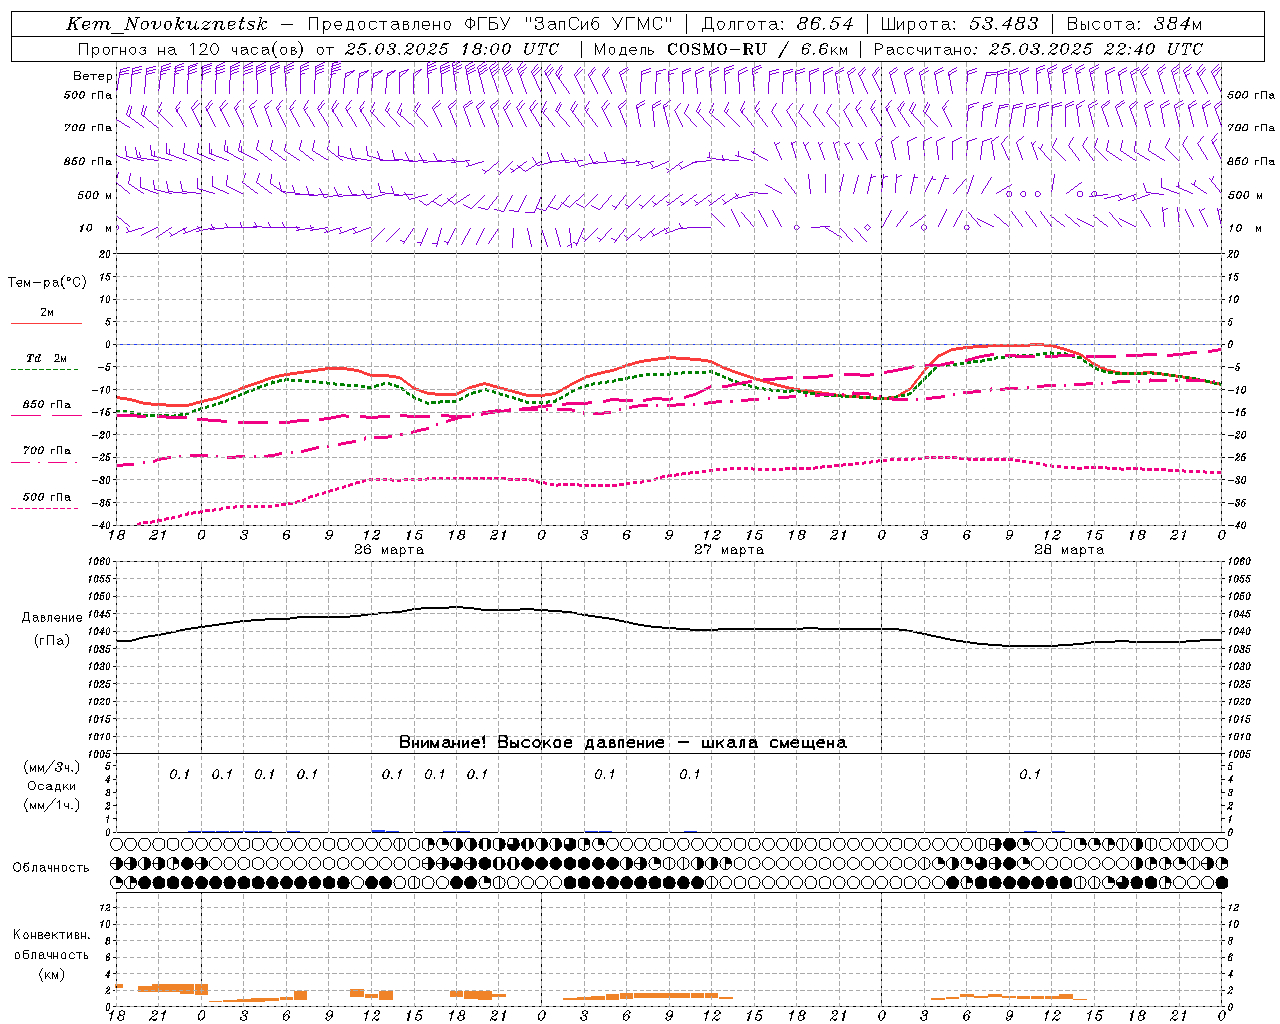The height and width of the screenshot is (1024, 1280).
Task: Click the 'Осадки' precipitation label
Action: [52, 786]
